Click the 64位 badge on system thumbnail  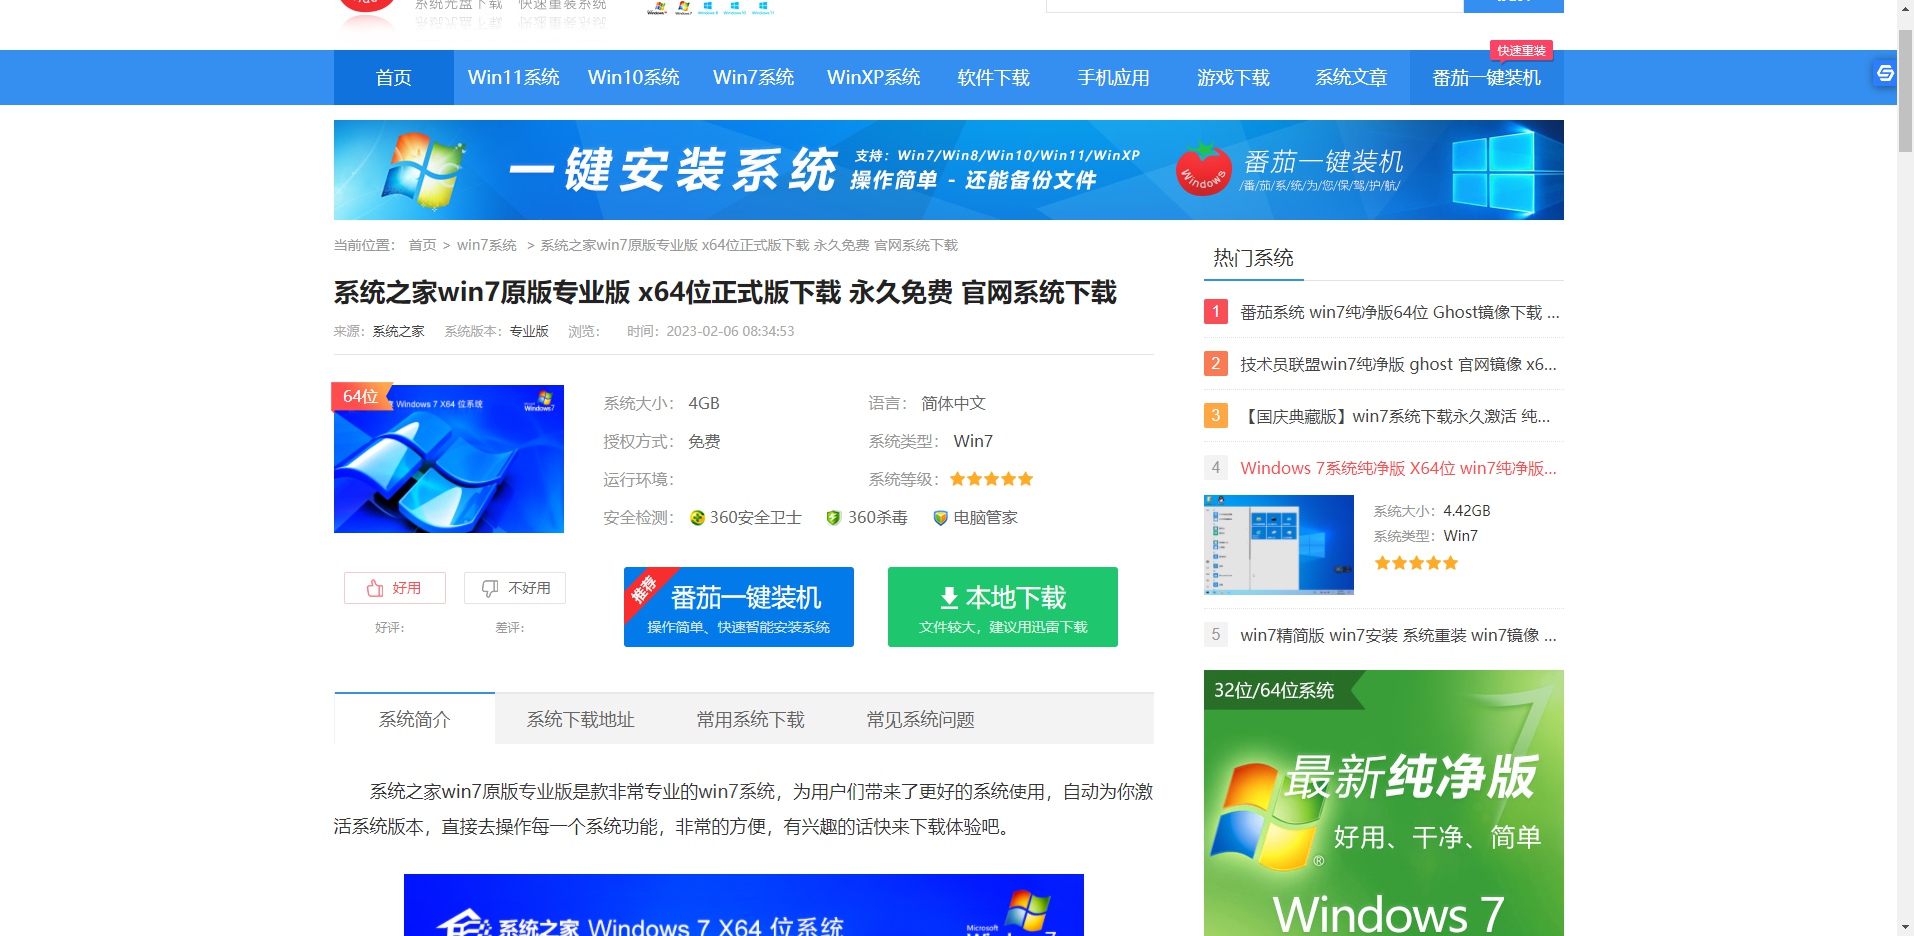361,396
